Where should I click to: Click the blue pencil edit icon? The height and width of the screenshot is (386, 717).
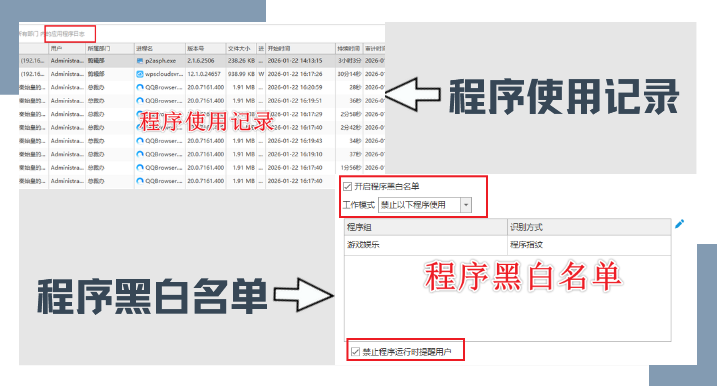680,224
